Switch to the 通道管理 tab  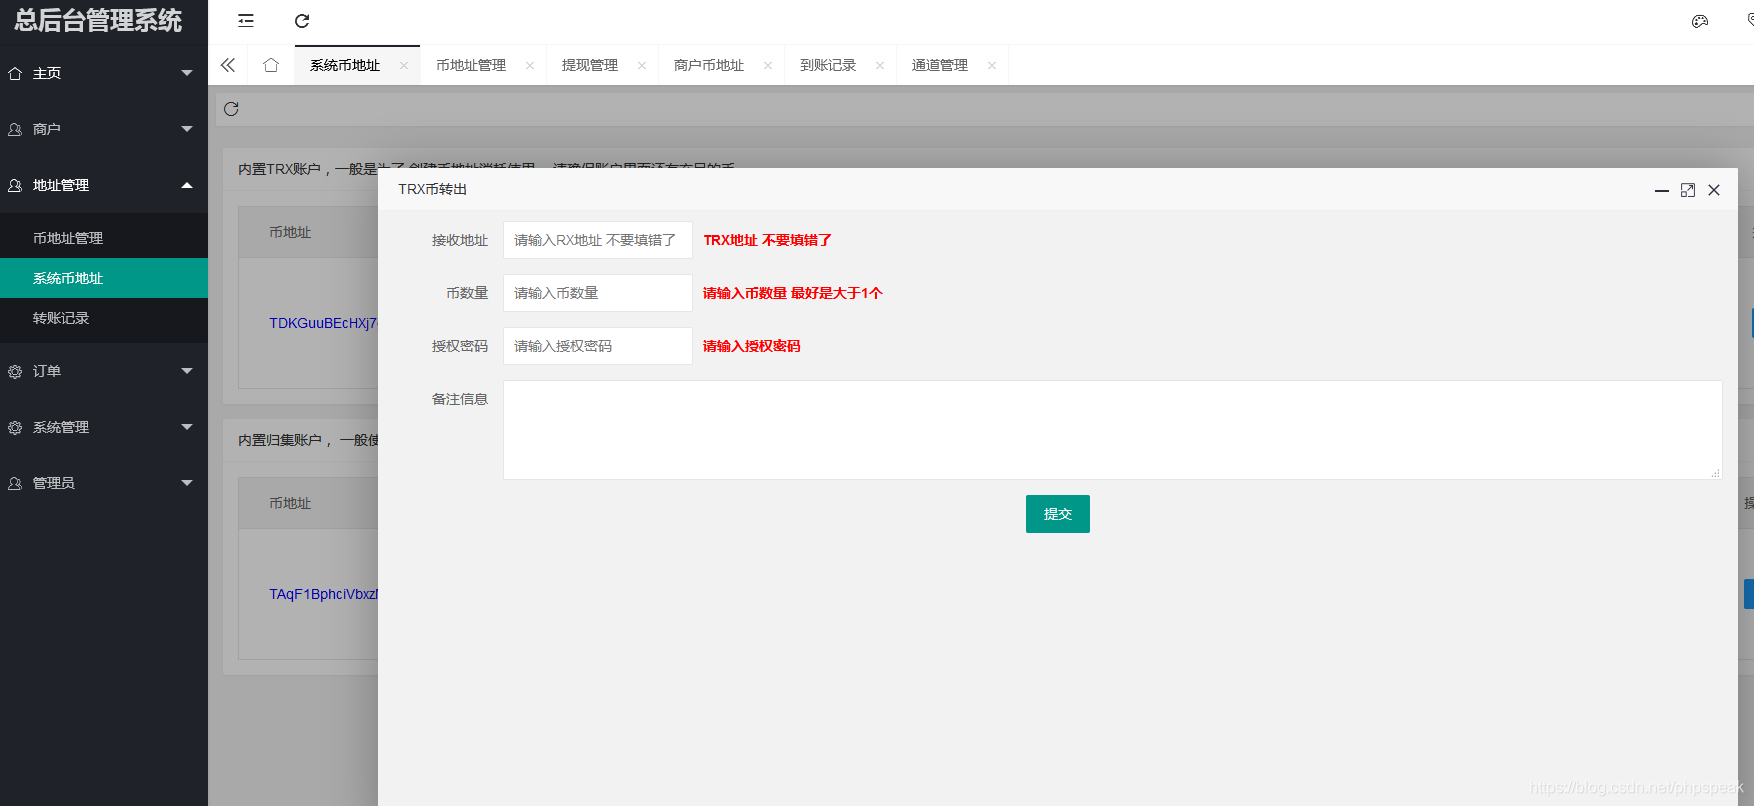pos(940,65)
